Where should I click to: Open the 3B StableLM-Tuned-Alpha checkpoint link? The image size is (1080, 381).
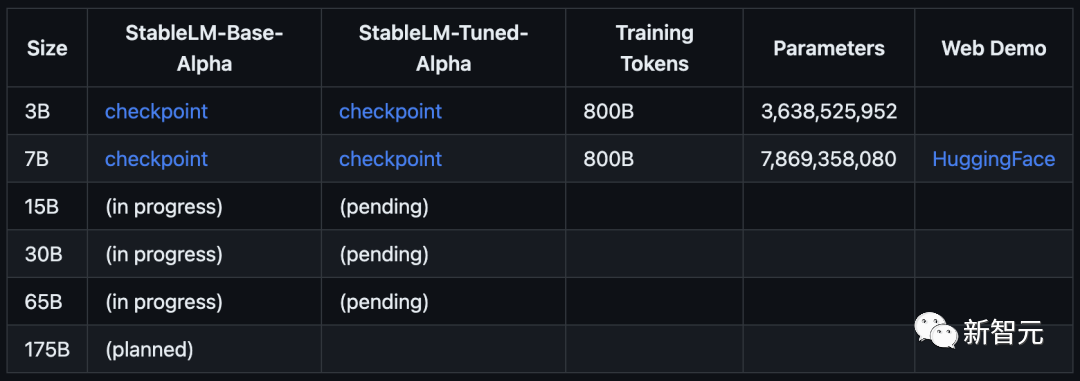(x=391, y=111)
